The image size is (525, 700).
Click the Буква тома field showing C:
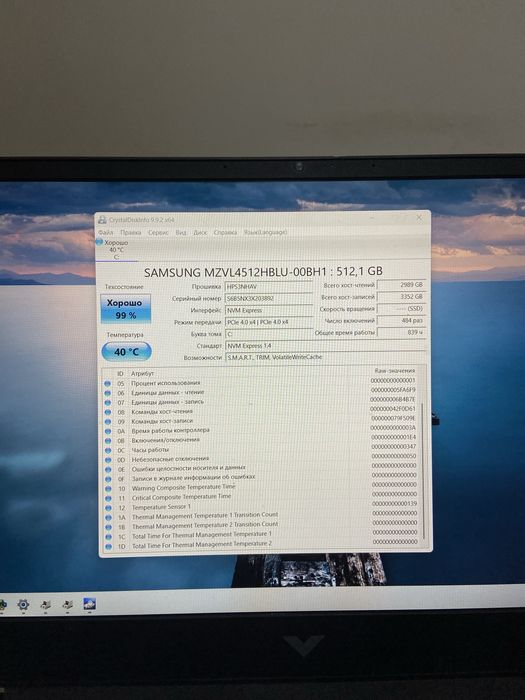tap(269, 334)
